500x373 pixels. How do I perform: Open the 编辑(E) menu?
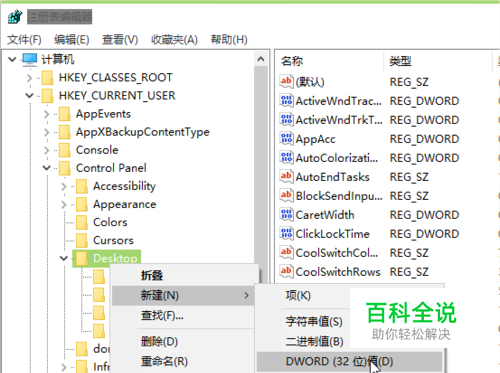click(72, 40)
